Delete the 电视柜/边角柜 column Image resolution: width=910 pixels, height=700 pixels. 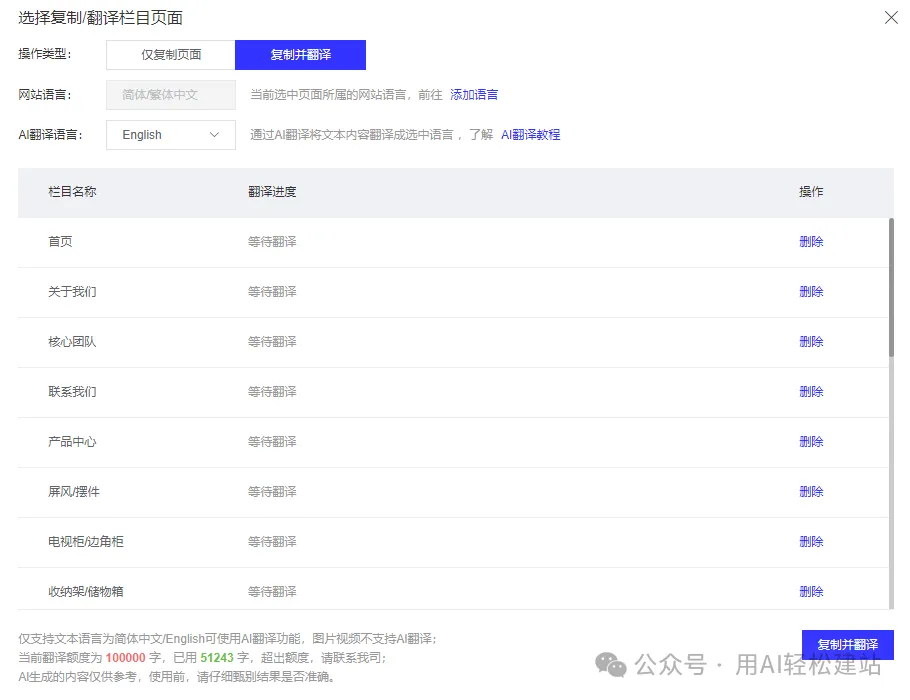coord(811,541)
